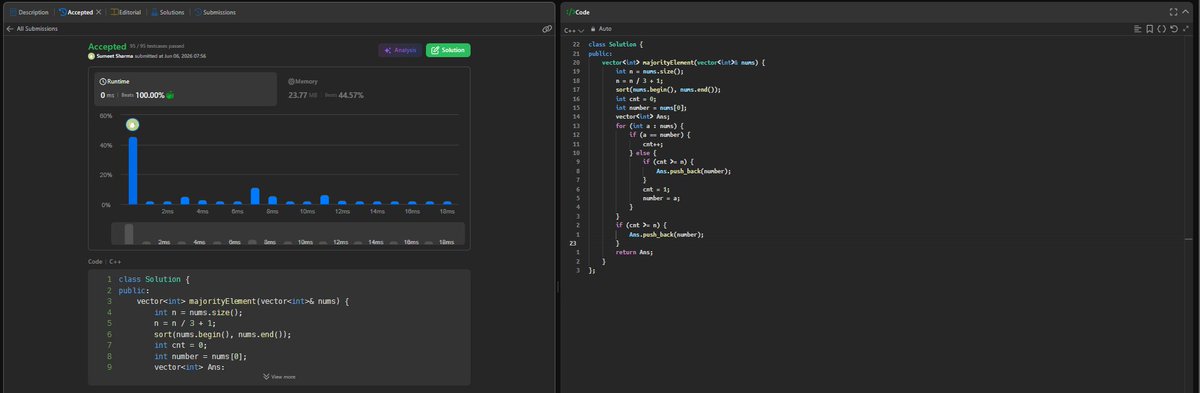1200x393 pixels.
Task: Select the Accepted tab
Action: pyautogui.click(x=76, y=11)
